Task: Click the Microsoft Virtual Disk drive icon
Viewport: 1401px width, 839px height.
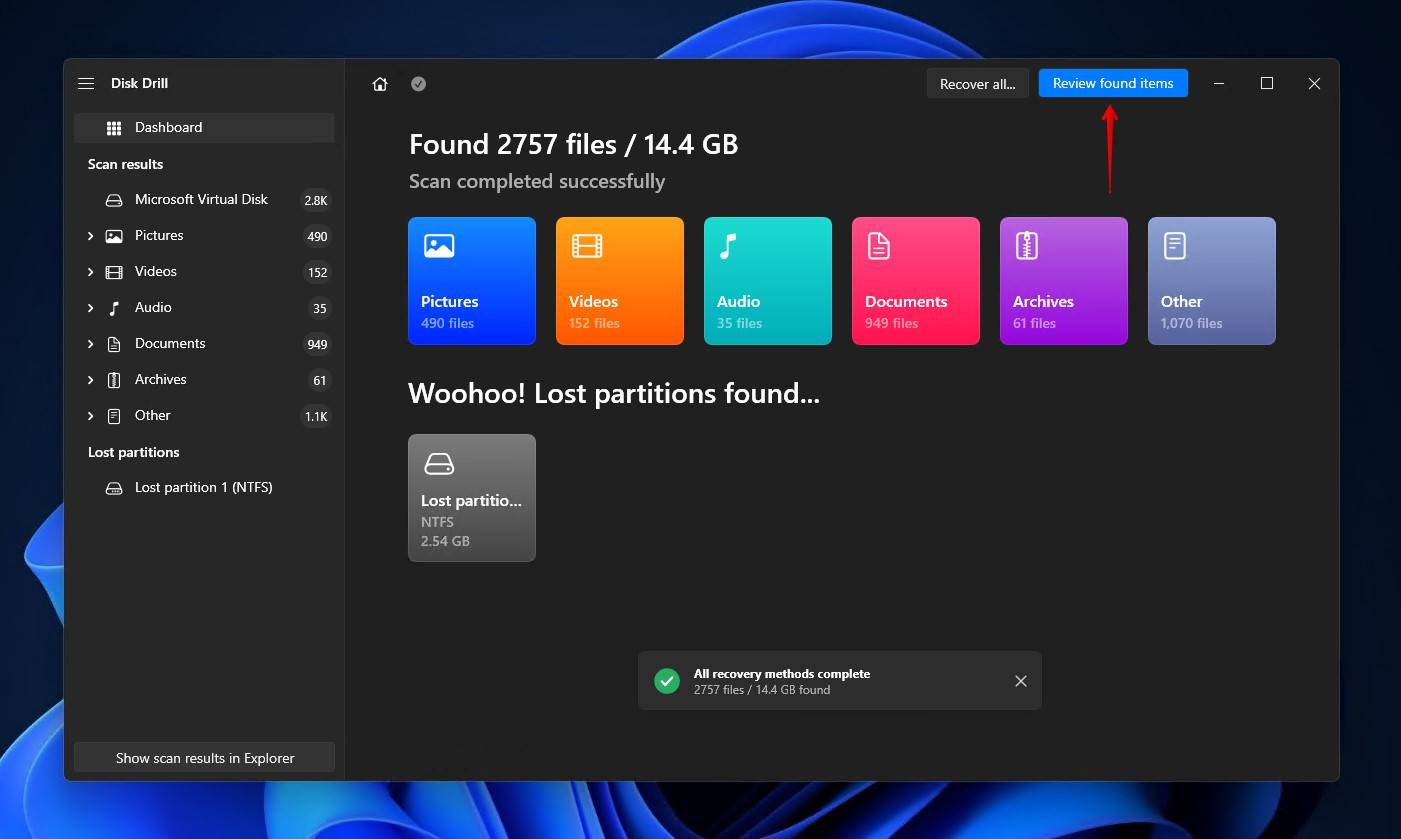Action: (114, 200)
